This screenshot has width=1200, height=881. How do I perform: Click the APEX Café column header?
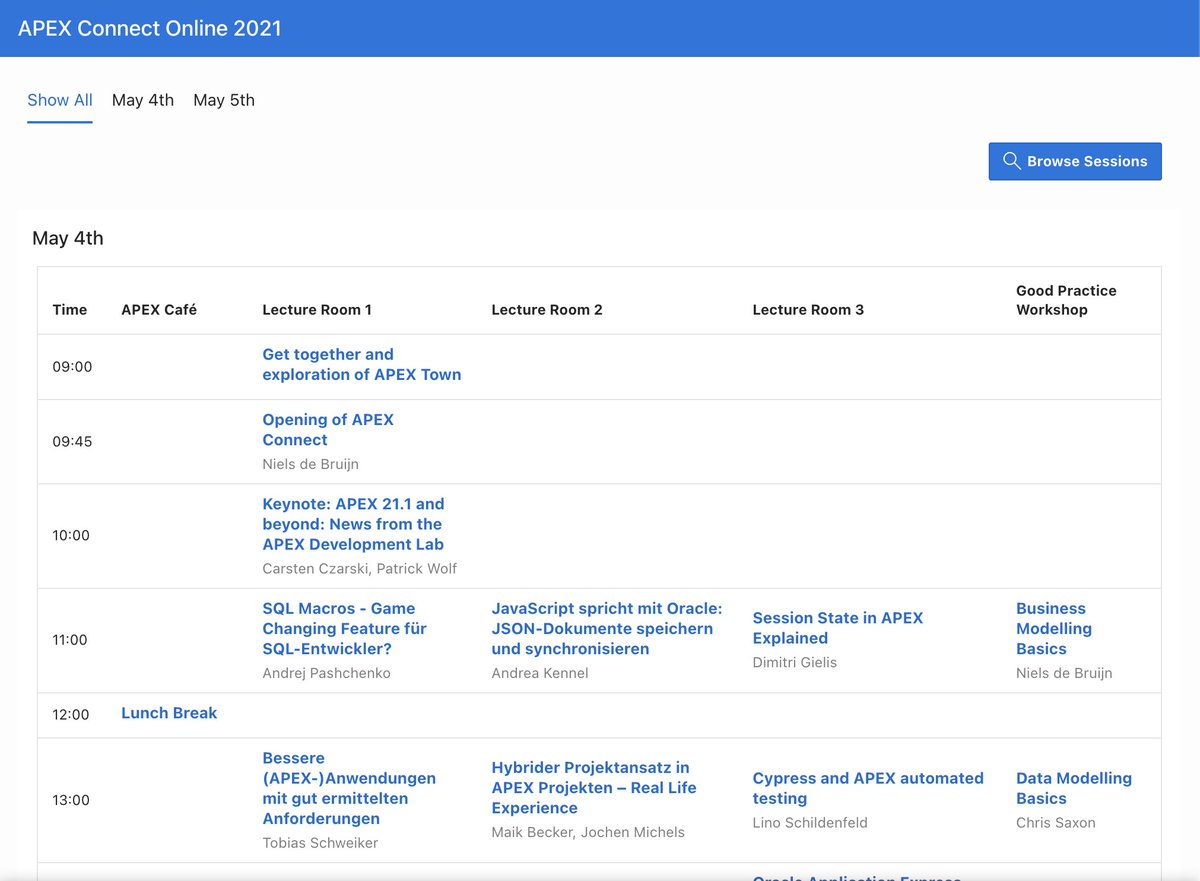coord(159,310)
